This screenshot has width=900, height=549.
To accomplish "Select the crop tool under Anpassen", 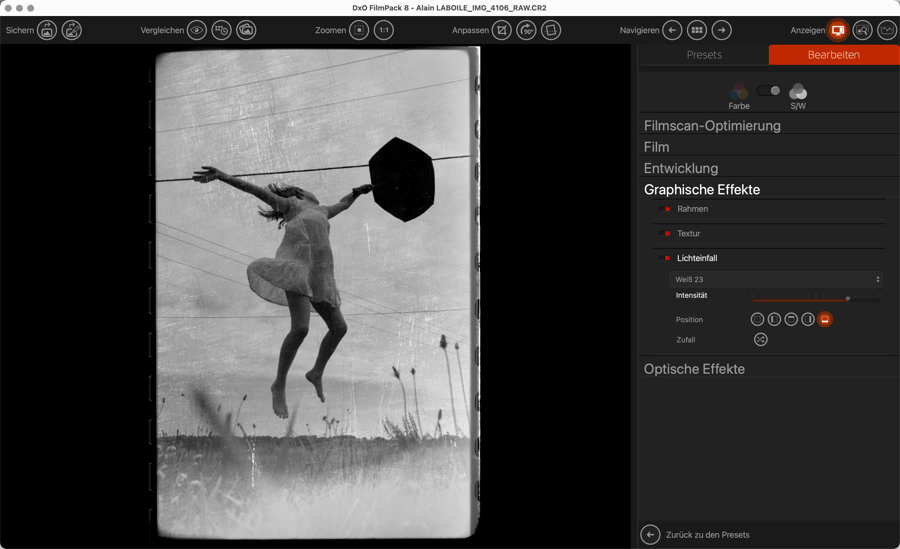I will pos(501,31).
